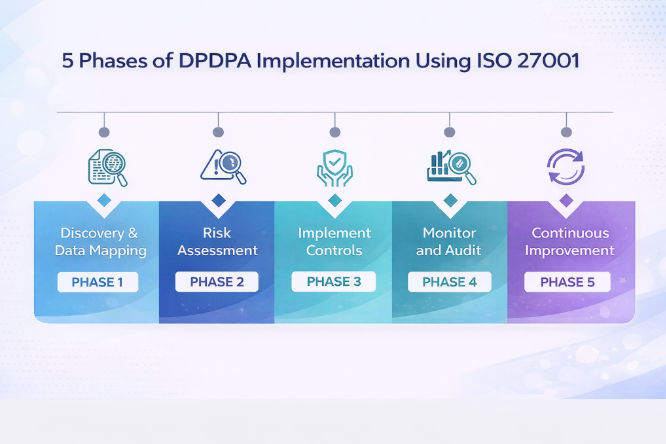Screen dimensions: 666x444
Task: Click the bar chart magnifier icon above Monitor and Audit
Action: pos(452,167)
